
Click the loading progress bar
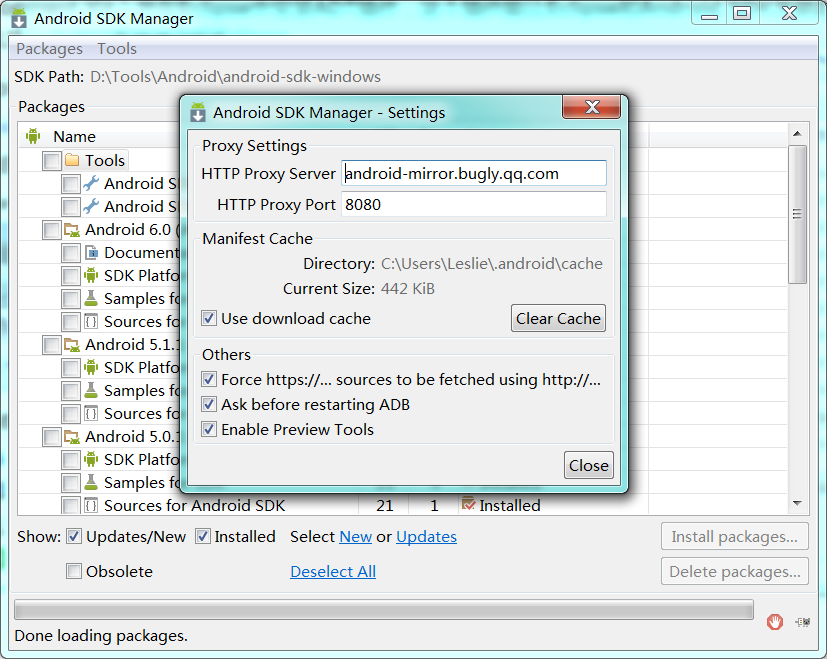(383, 609)
